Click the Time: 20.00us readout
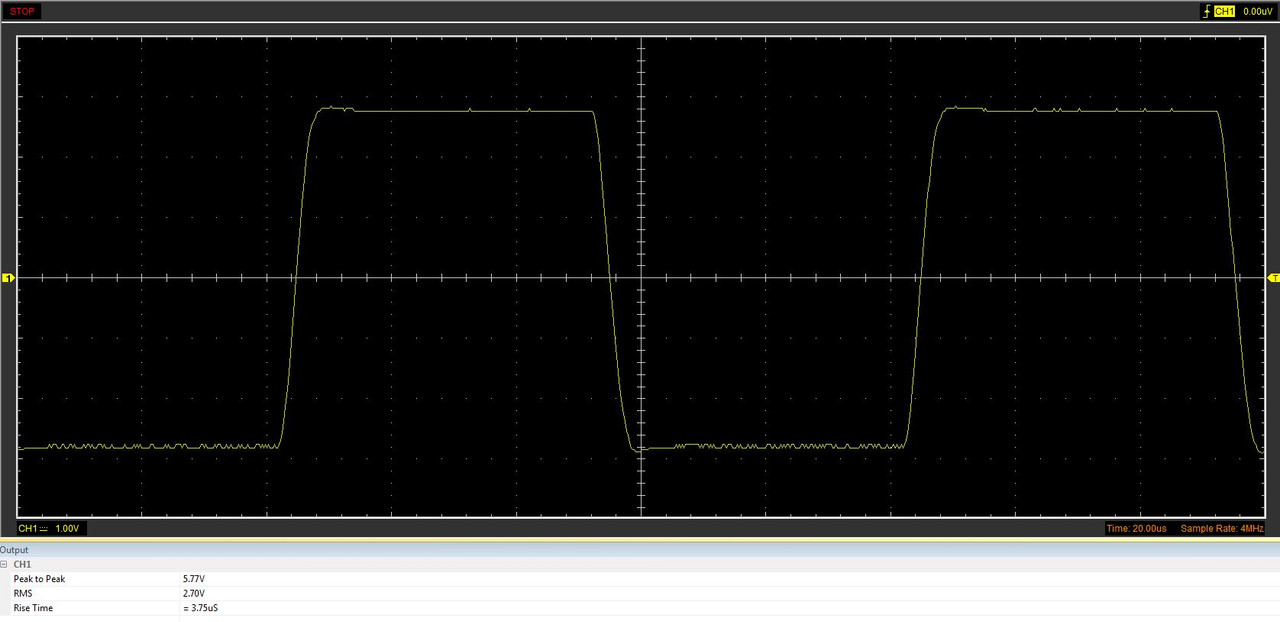The width and height of the screenshot is (1280, 622). pos(1137,528)
